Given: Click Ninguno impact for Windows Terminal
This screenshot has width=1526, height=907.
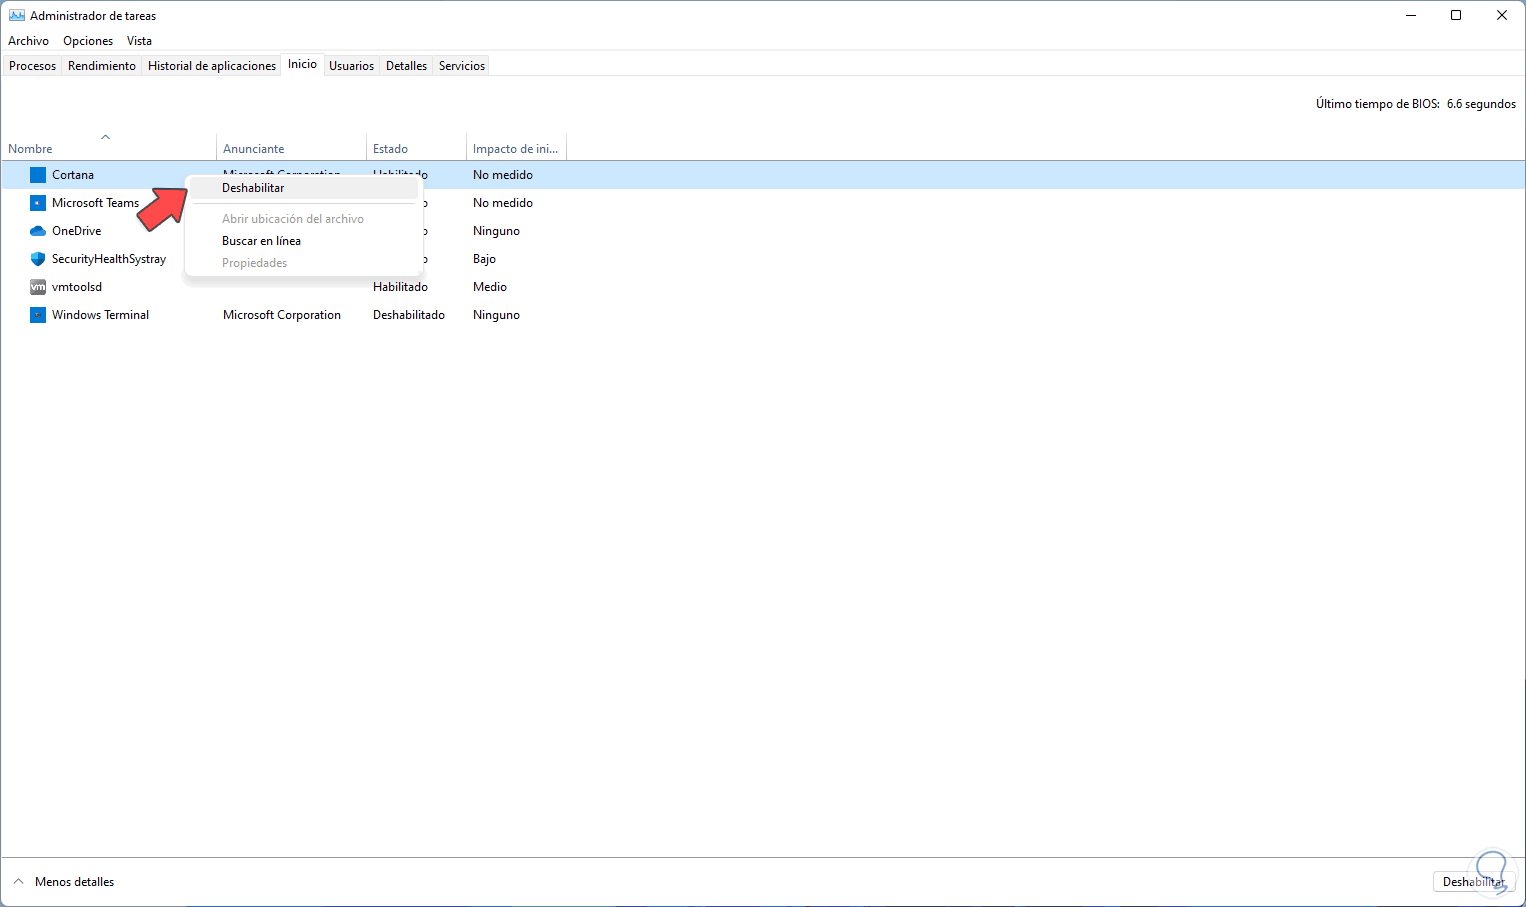Looking at the screenshot, I should coord(496,315).
